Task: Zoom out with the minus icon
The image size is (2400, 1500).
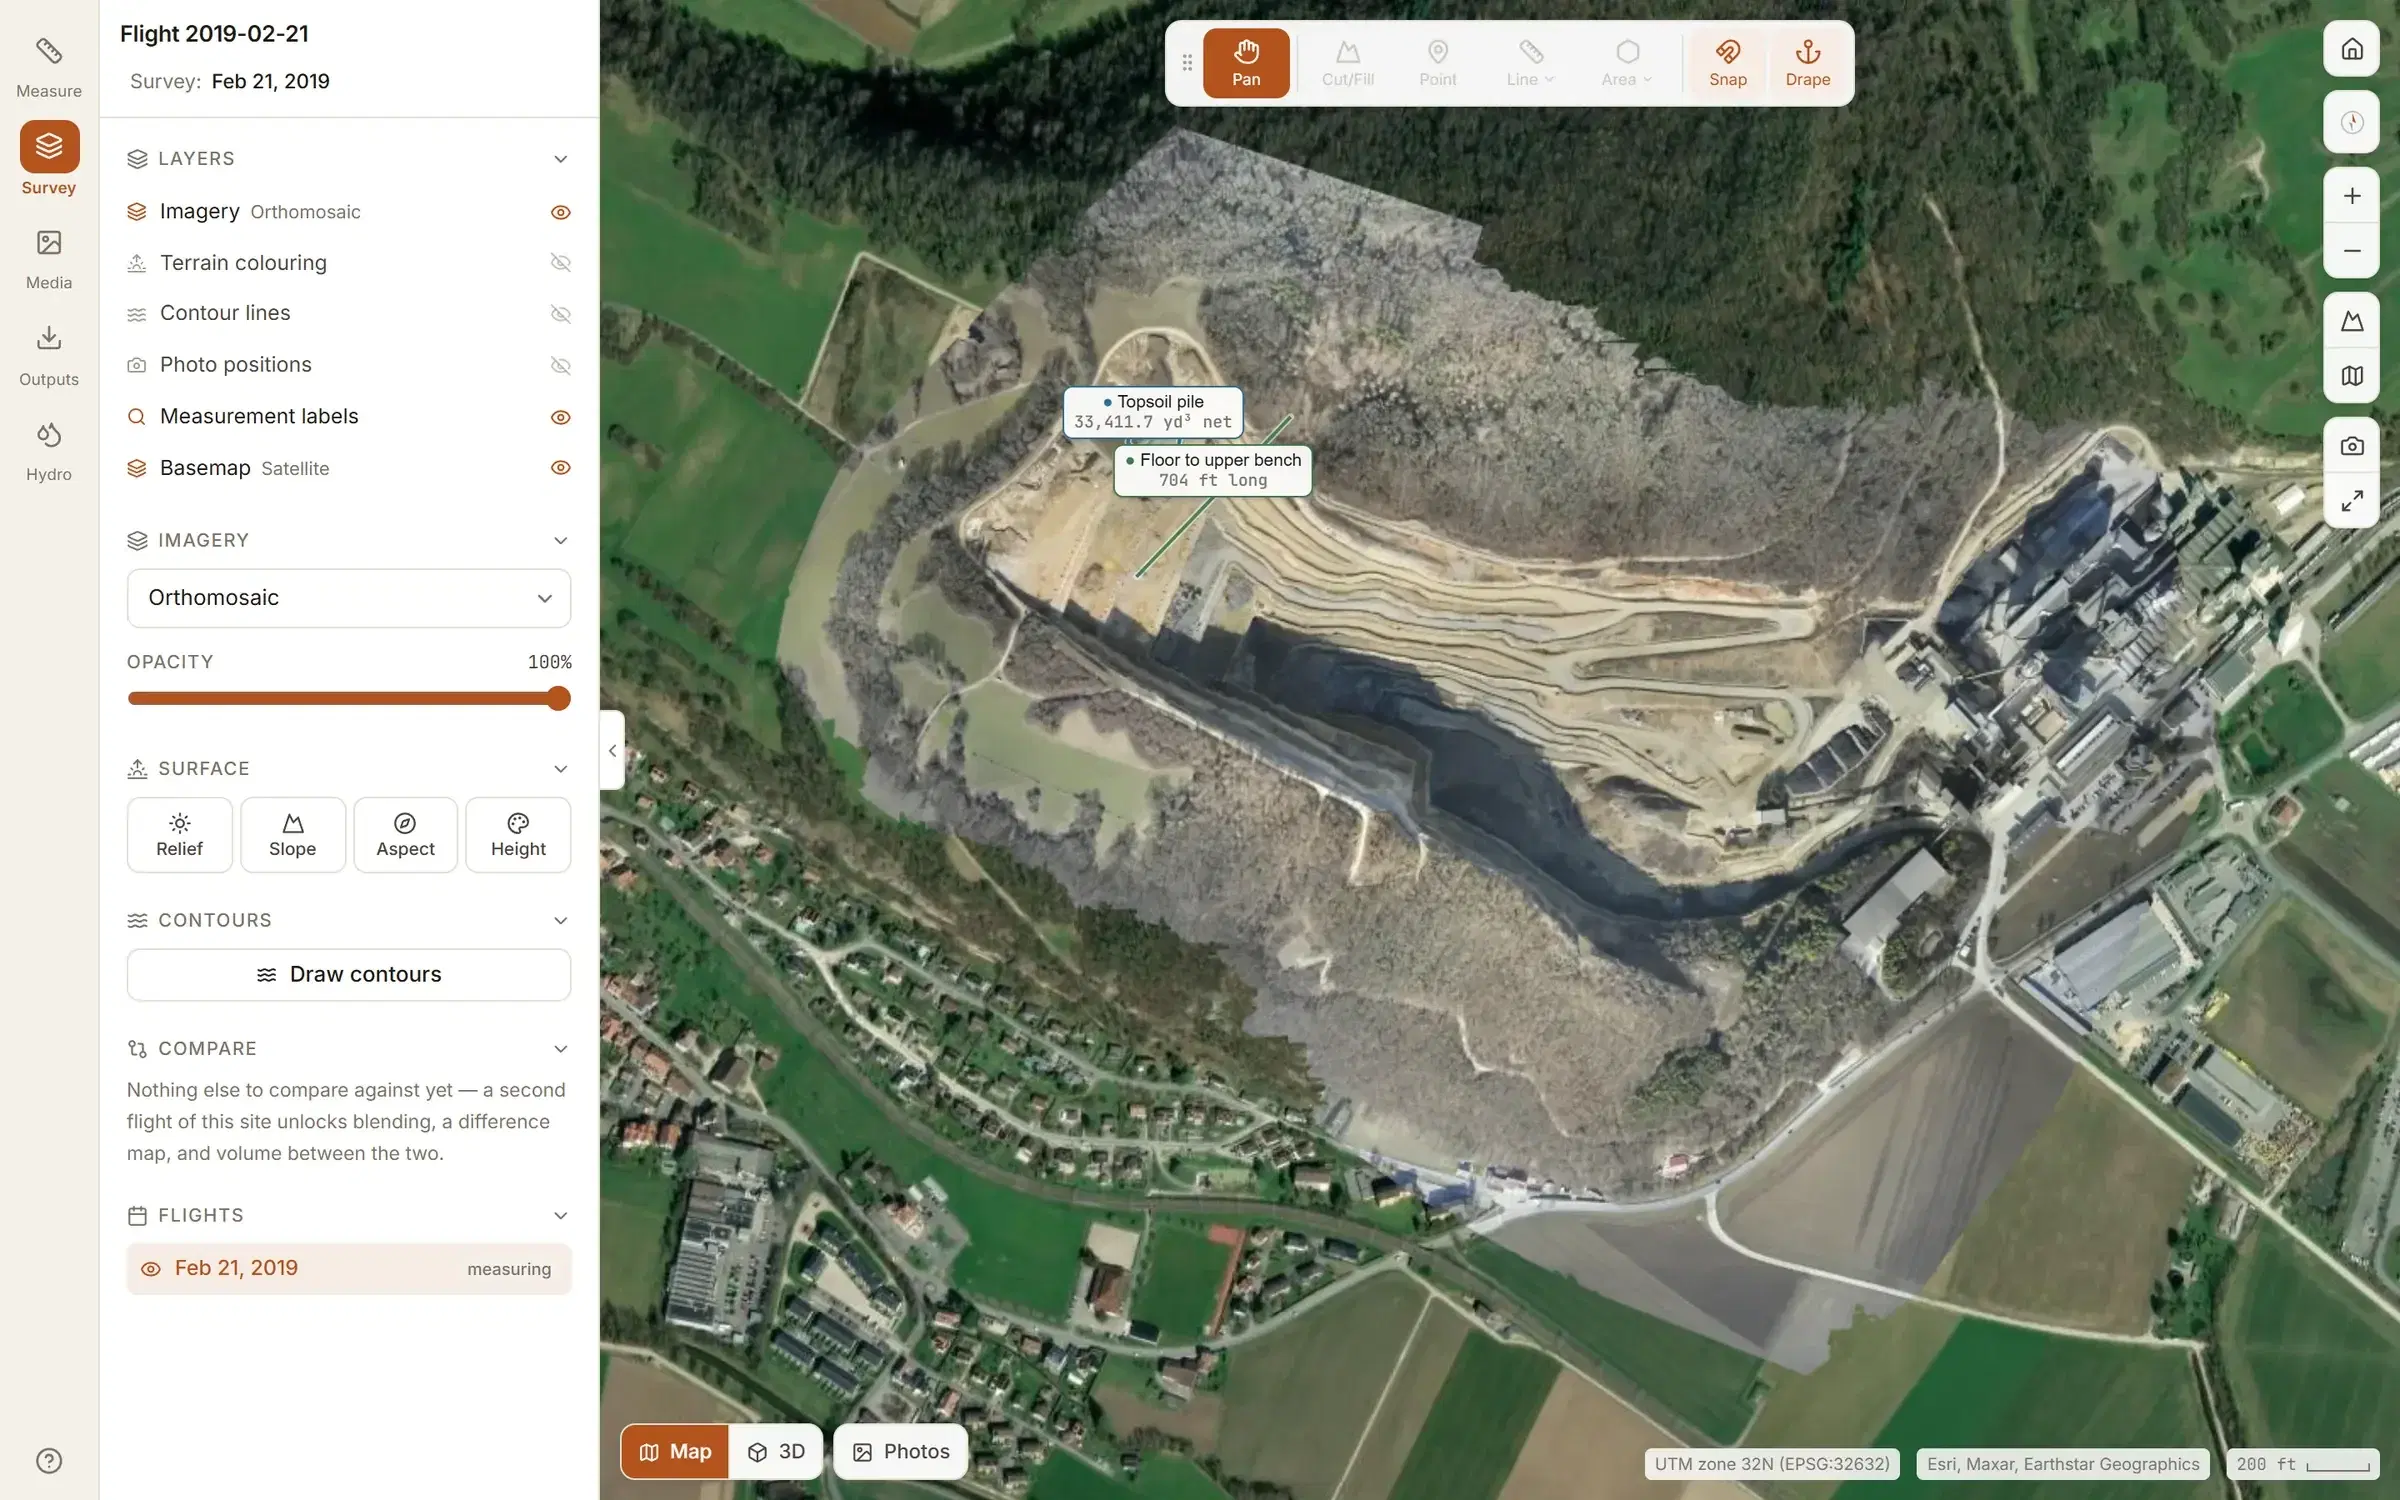Action: pyautogui.click(x=2352, y=251)
